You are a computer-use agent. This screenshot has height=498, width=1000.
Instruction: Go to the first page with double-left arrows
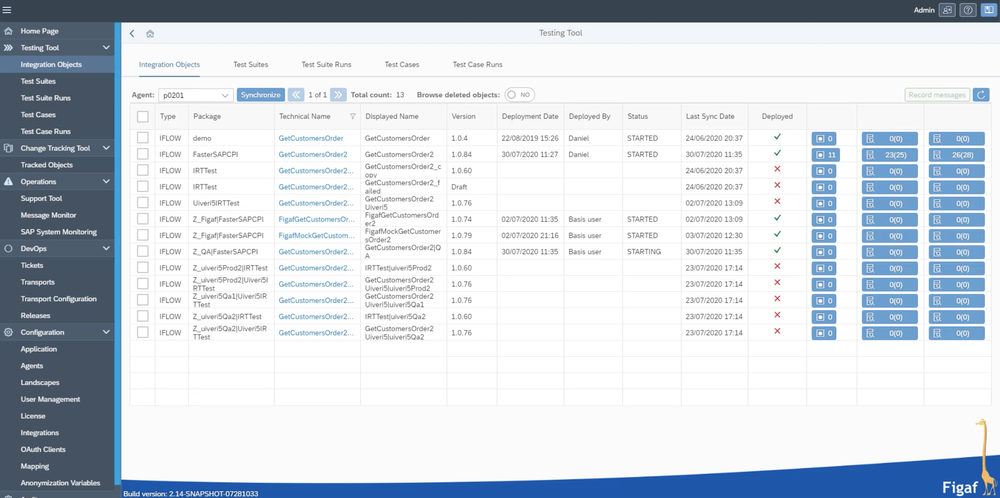(x=296, y=95)
